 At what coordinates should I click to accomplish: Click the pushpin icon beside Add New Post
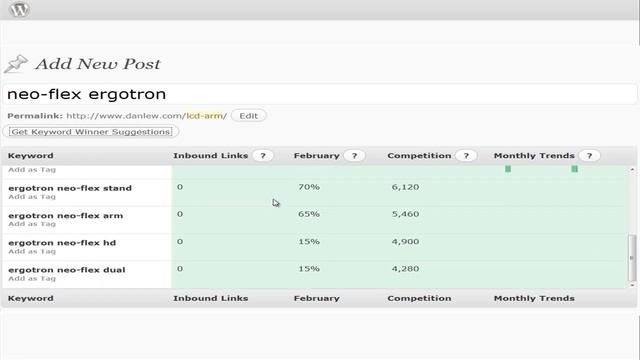(16, 64)
